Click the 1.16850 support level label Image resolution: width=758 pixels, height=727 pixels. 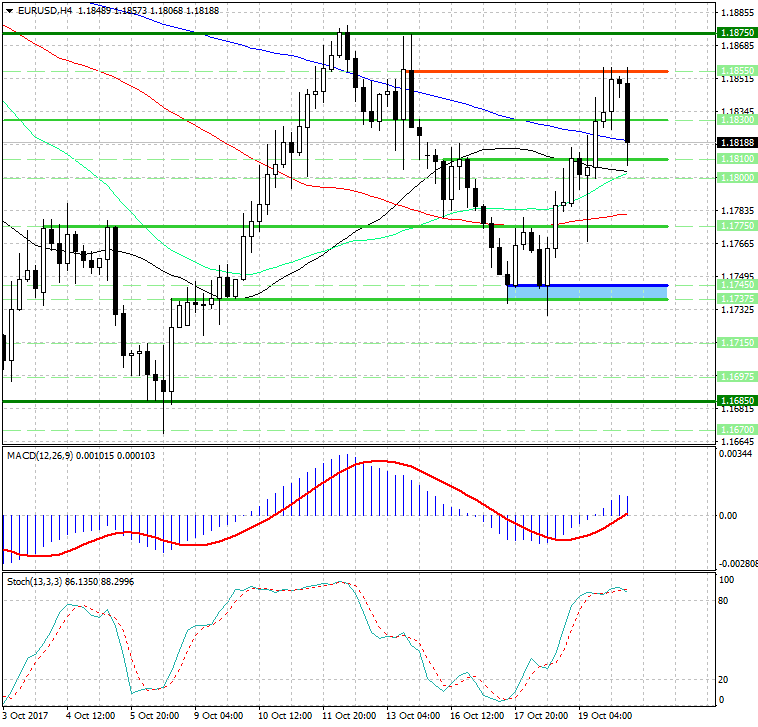(736, 400)
